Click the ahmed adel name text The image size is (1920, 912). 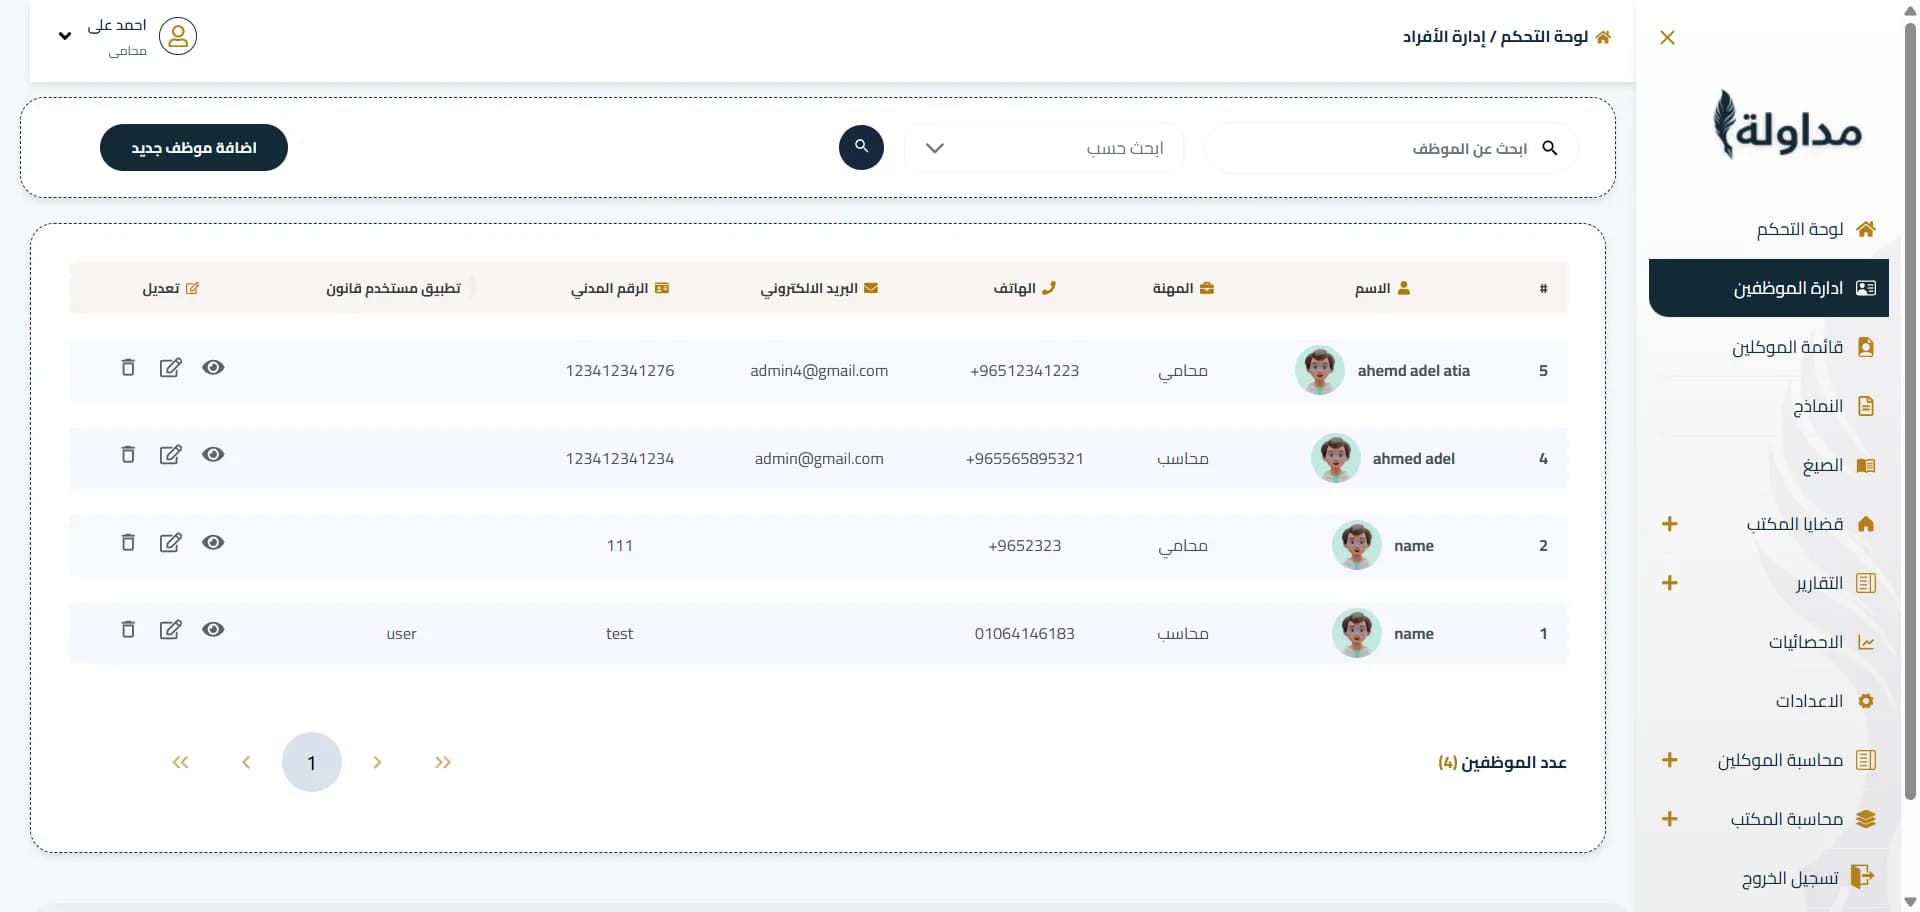tap(1413, 458)
